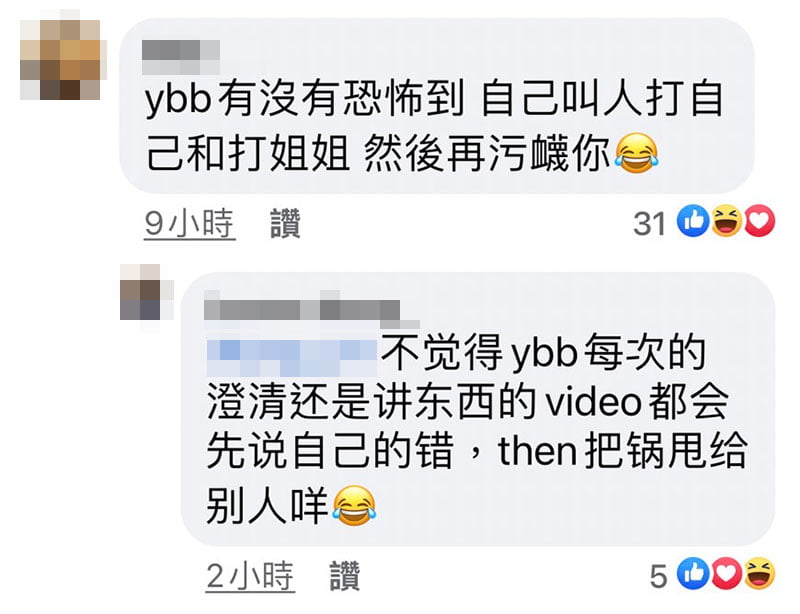Like the first comment using 讚
This screenshot has width=800, height=614.
click(285, 224)
